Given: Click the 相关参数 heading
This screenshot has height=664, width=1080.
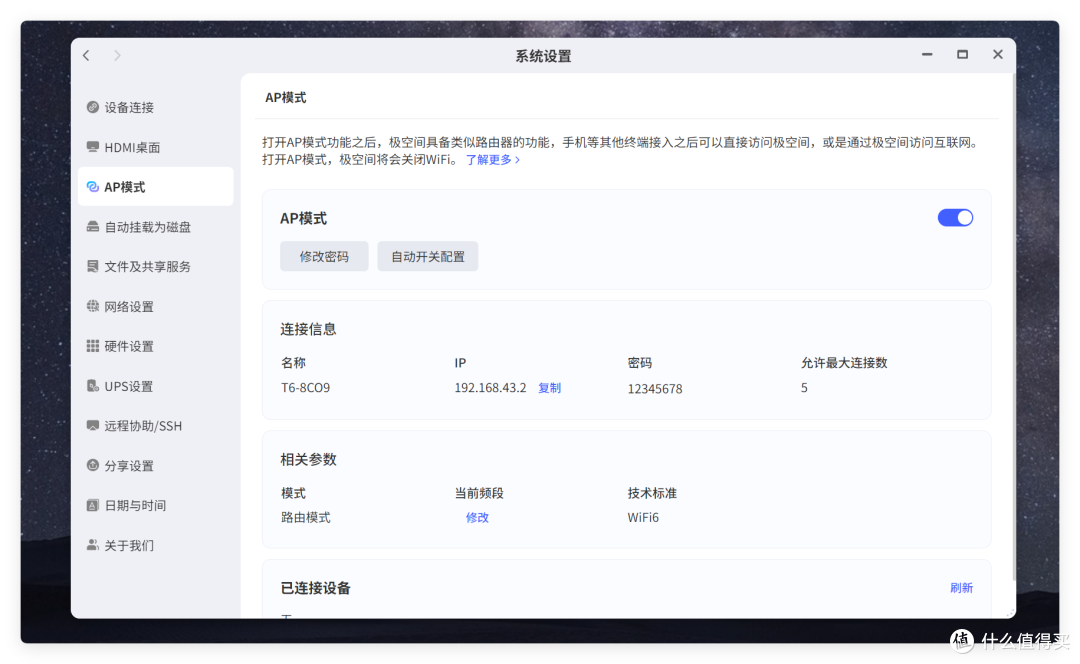Looking at the screenshot, I should [308, 459].
